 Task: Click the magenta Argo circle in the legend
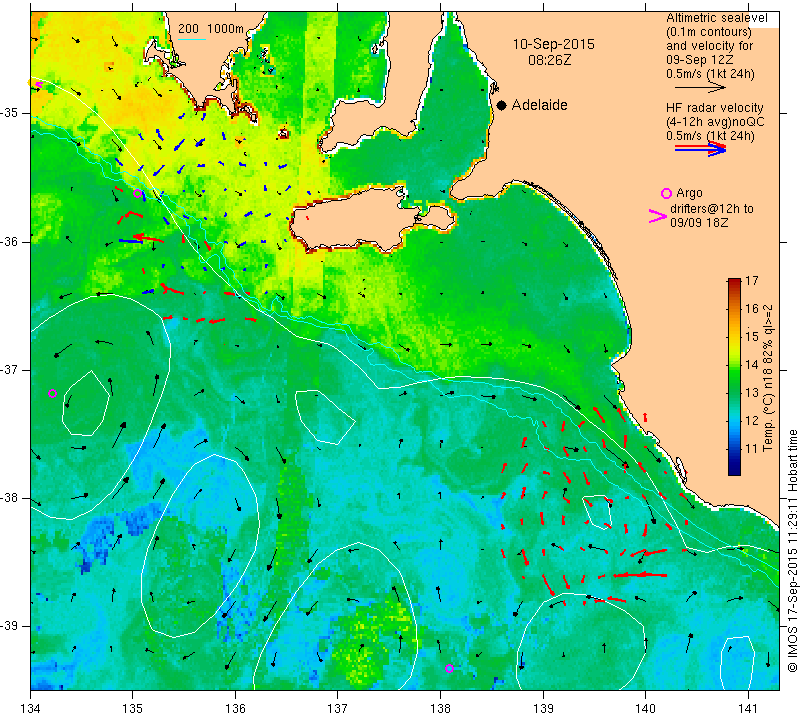(666, 193)
